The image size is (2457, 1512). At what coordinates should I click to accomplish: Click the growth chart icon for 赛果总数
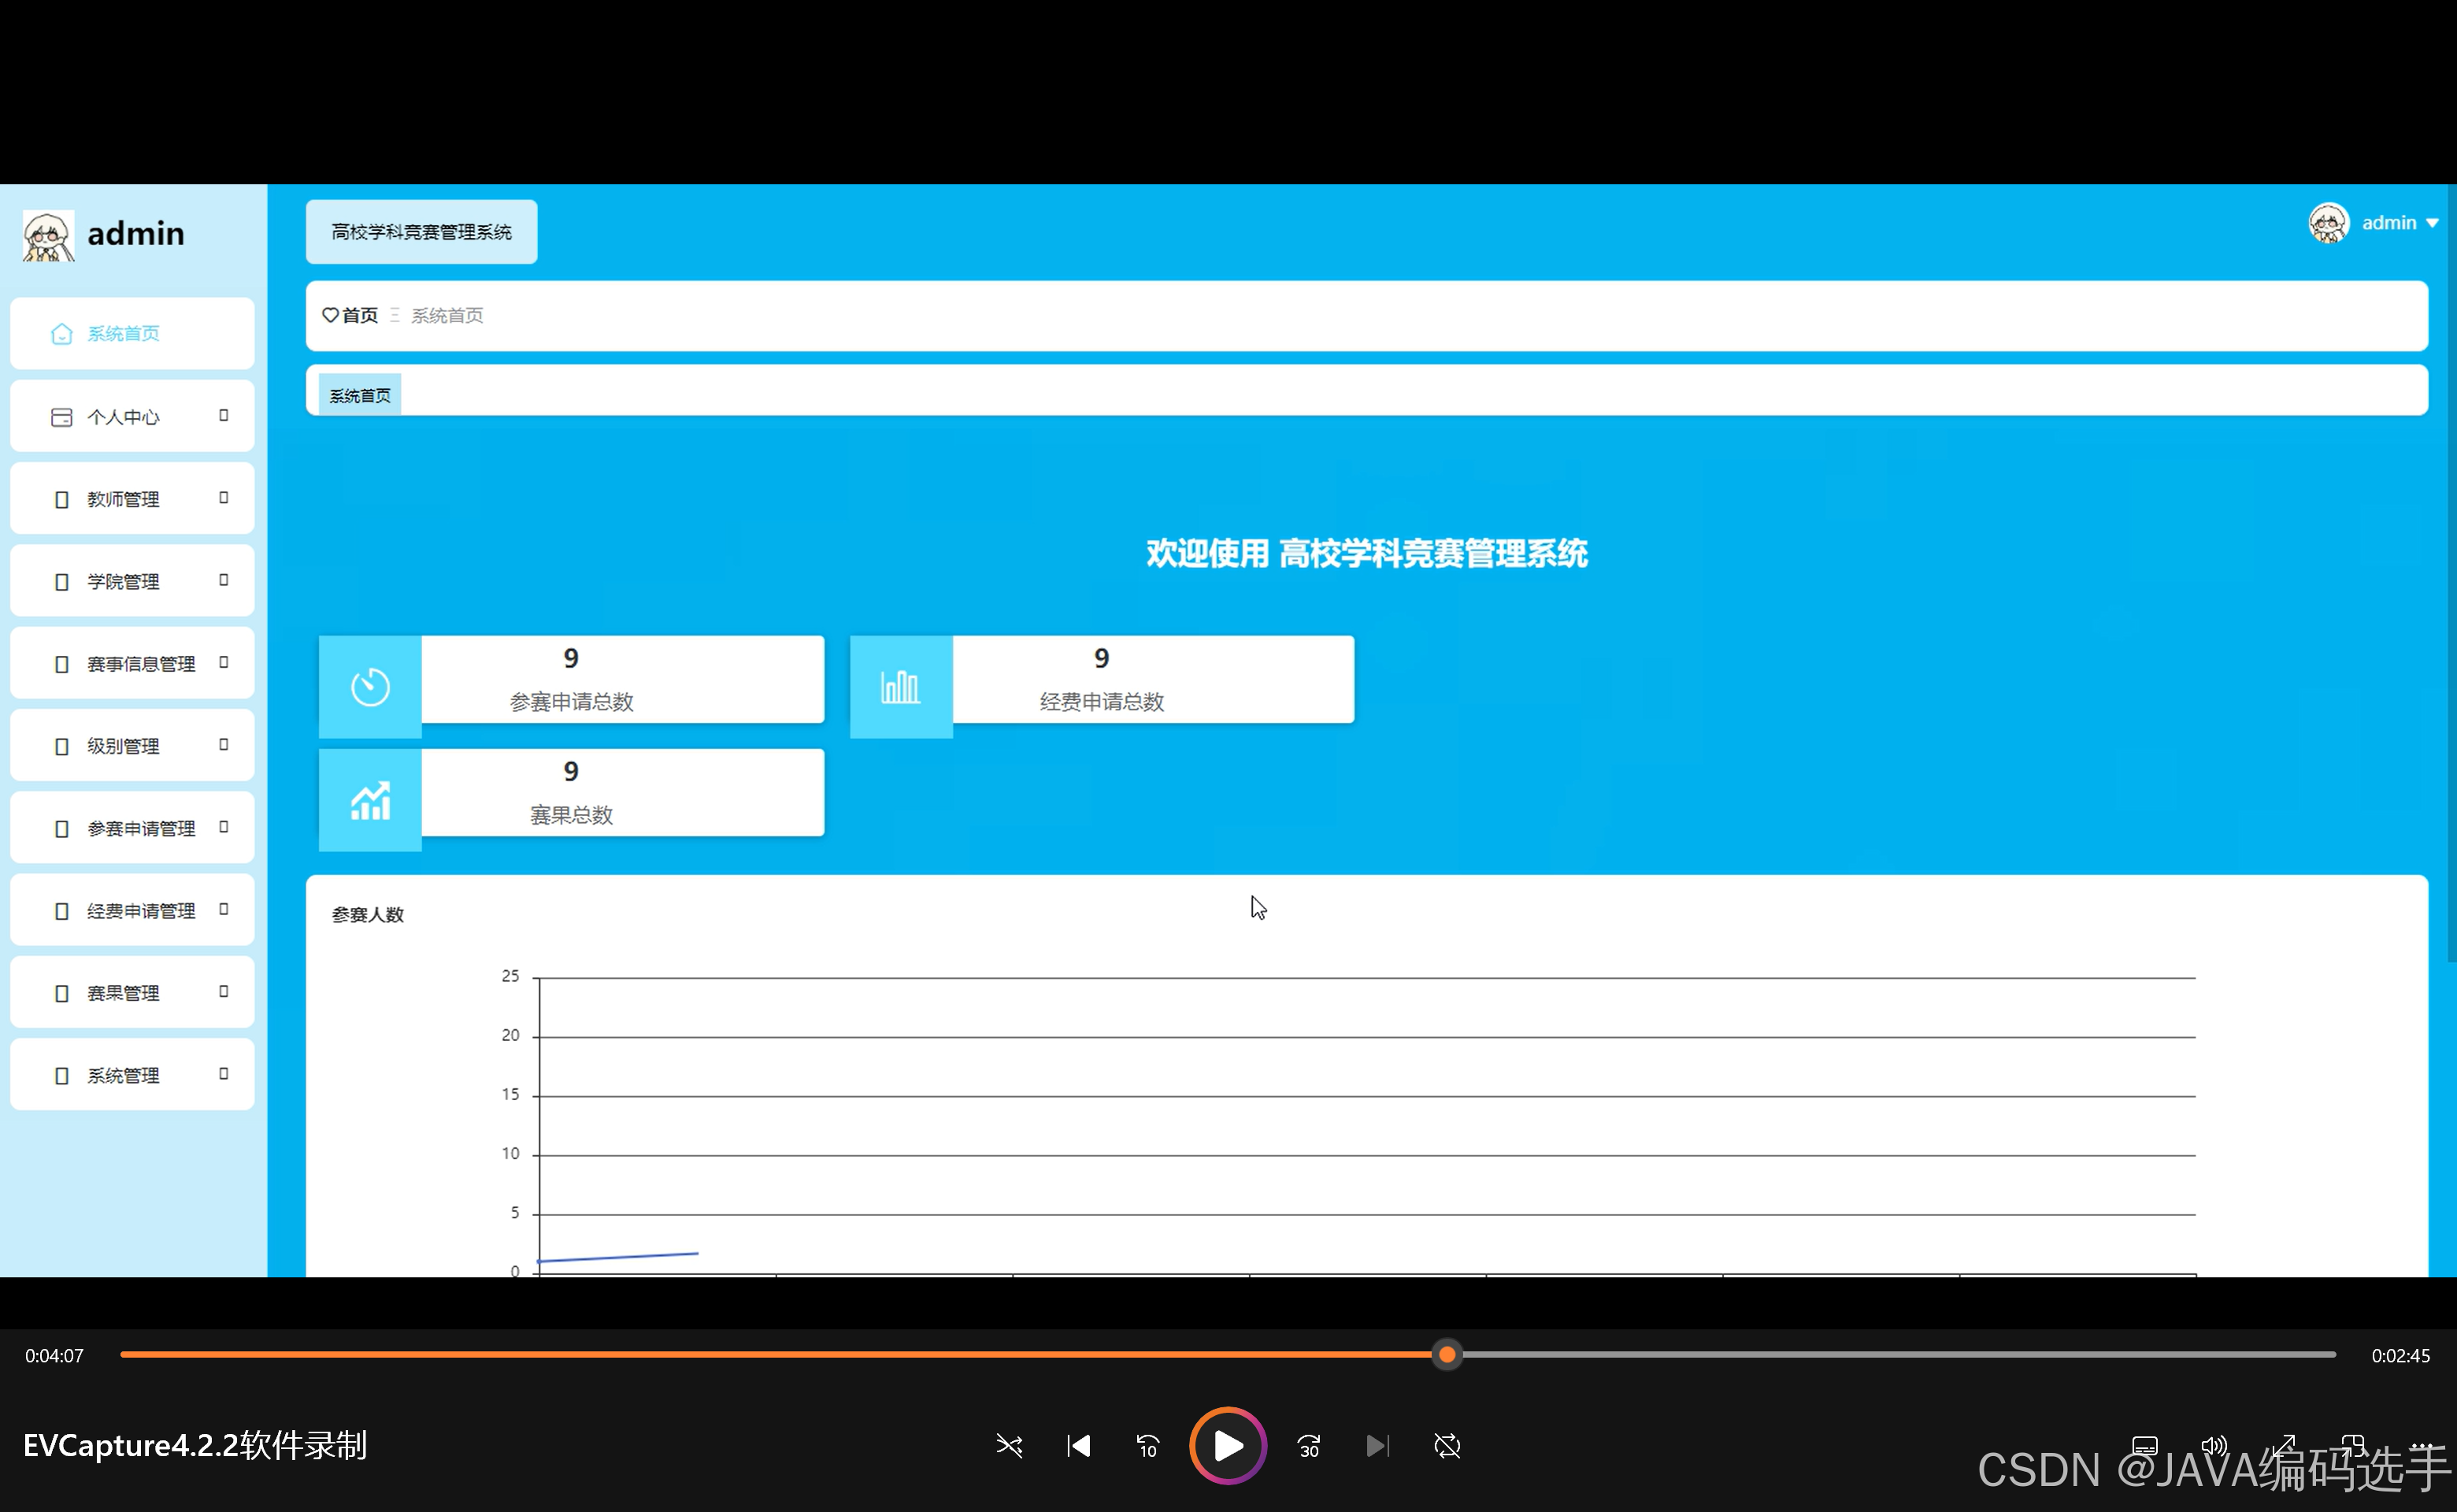pyautogui.click(x=370, y=801)
